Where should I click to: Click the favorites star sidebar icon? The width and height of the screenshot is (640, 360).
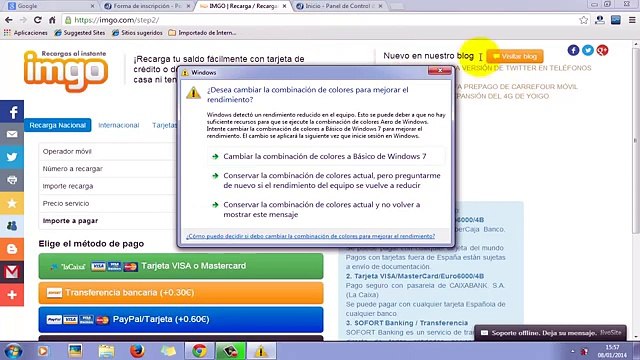tap(12, 203)
